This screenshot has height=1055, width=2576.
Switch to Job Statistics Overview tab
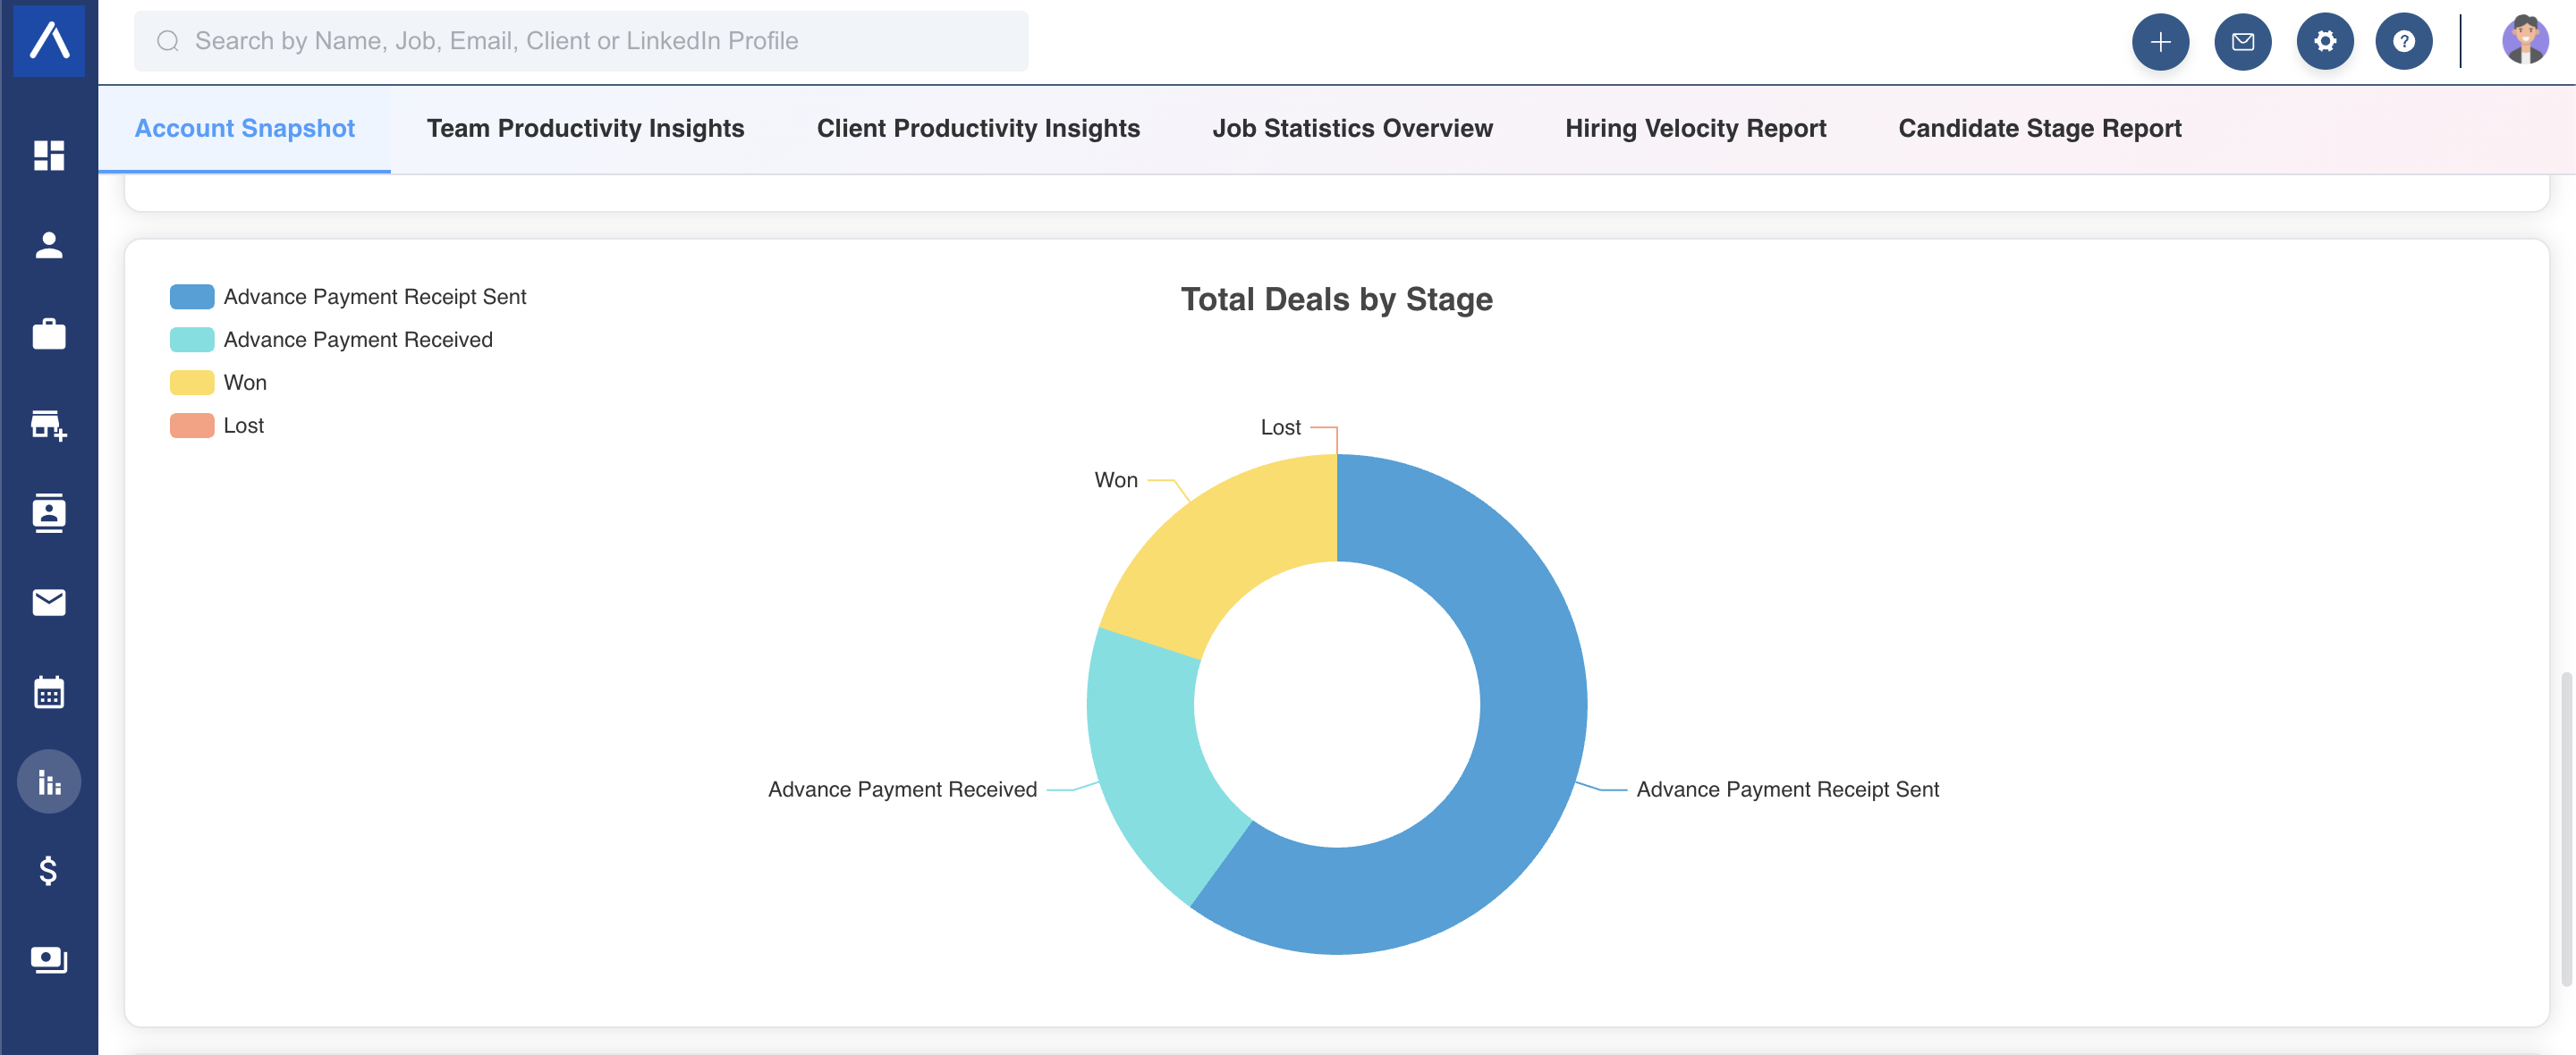[x=1352, y=129]
